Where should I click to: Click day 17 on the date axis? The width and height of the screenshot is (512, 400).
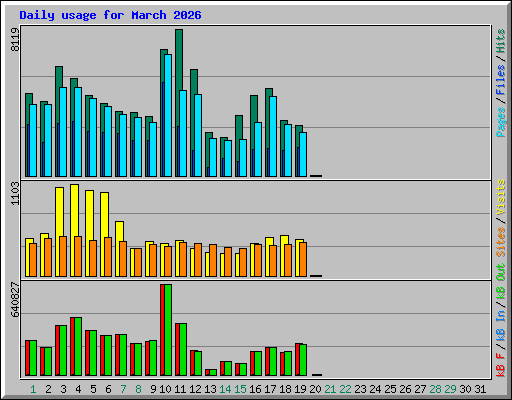(270, 389)
